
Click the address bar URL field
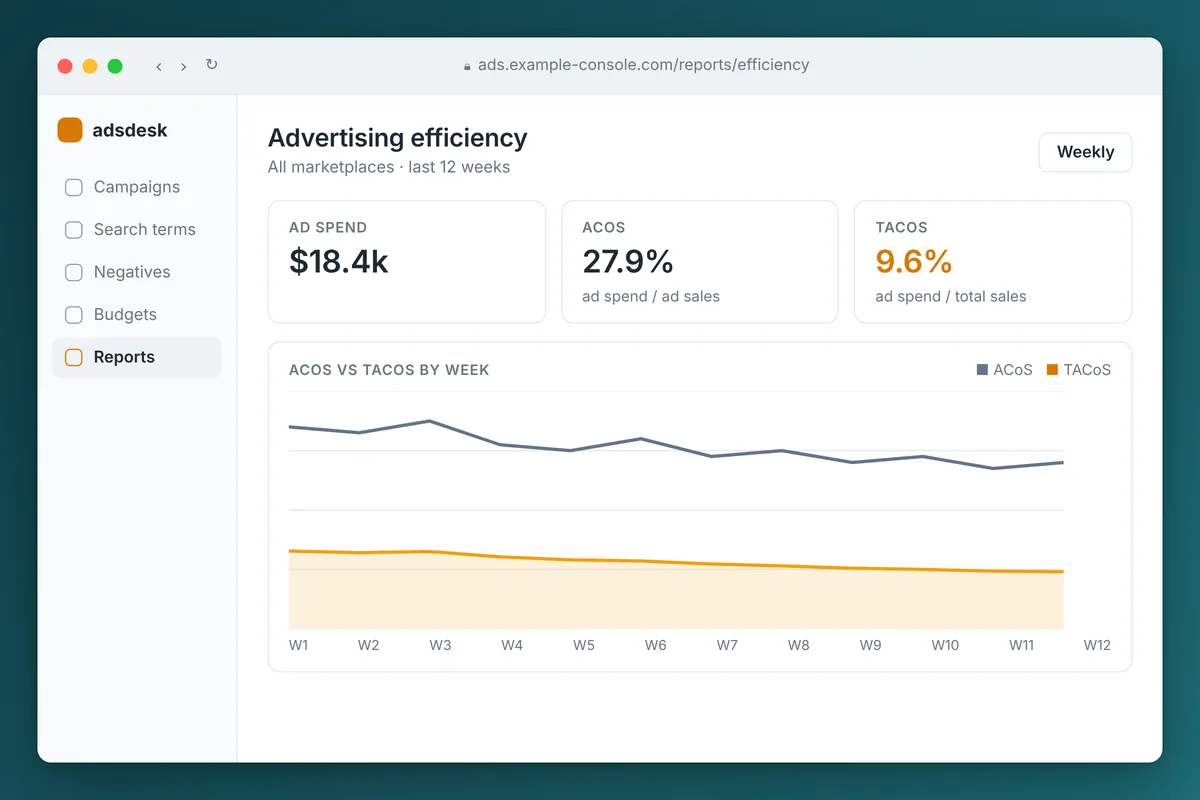coord(636,65)
